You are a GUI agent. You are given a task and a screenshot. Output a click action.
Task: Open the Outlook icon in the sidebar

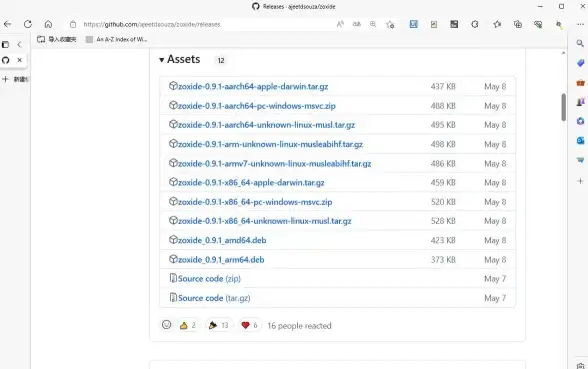click(x=580, y=140)
